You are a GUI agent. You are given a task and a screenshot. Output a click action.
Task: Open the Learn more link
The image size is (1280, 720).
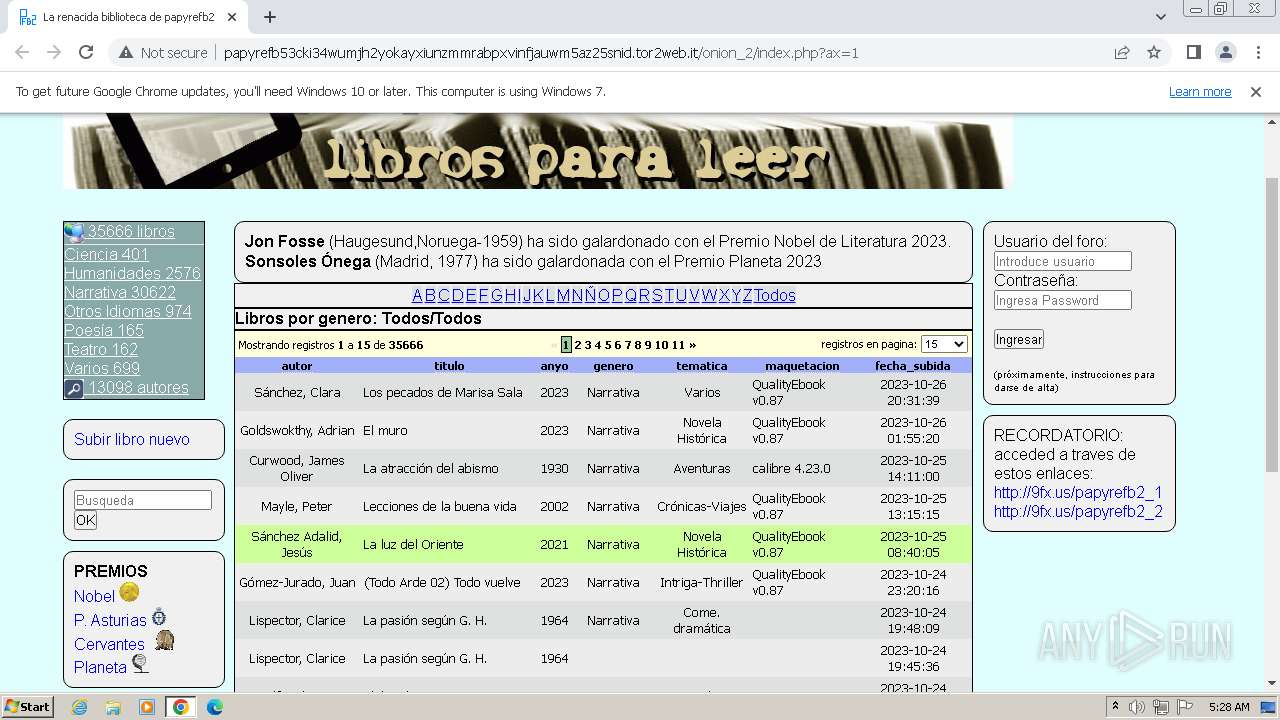(x=1200, y=92)
